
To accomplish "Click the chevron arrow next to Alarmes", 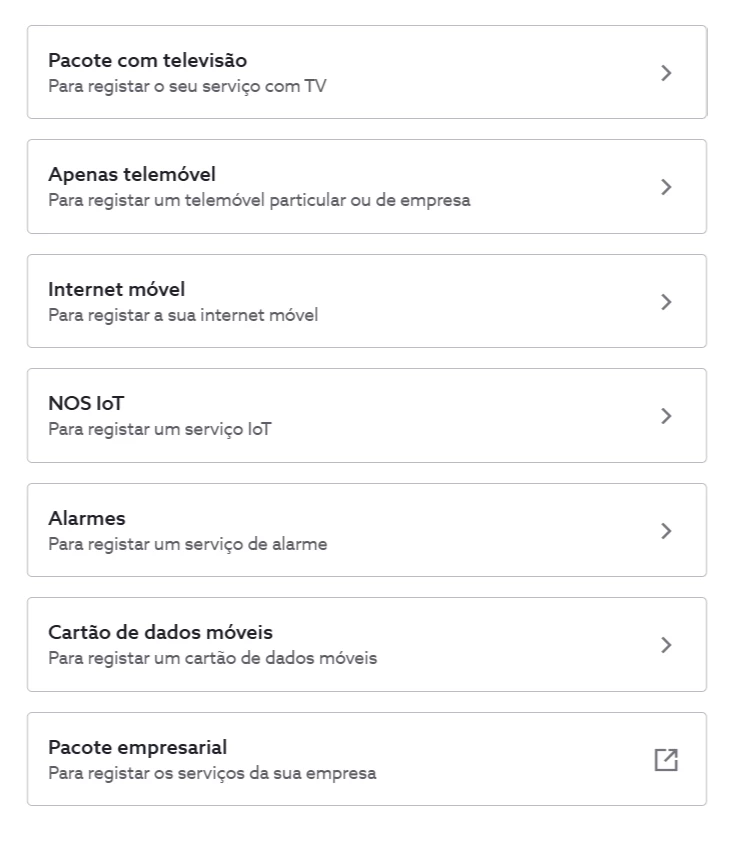I will pos(666,530).
